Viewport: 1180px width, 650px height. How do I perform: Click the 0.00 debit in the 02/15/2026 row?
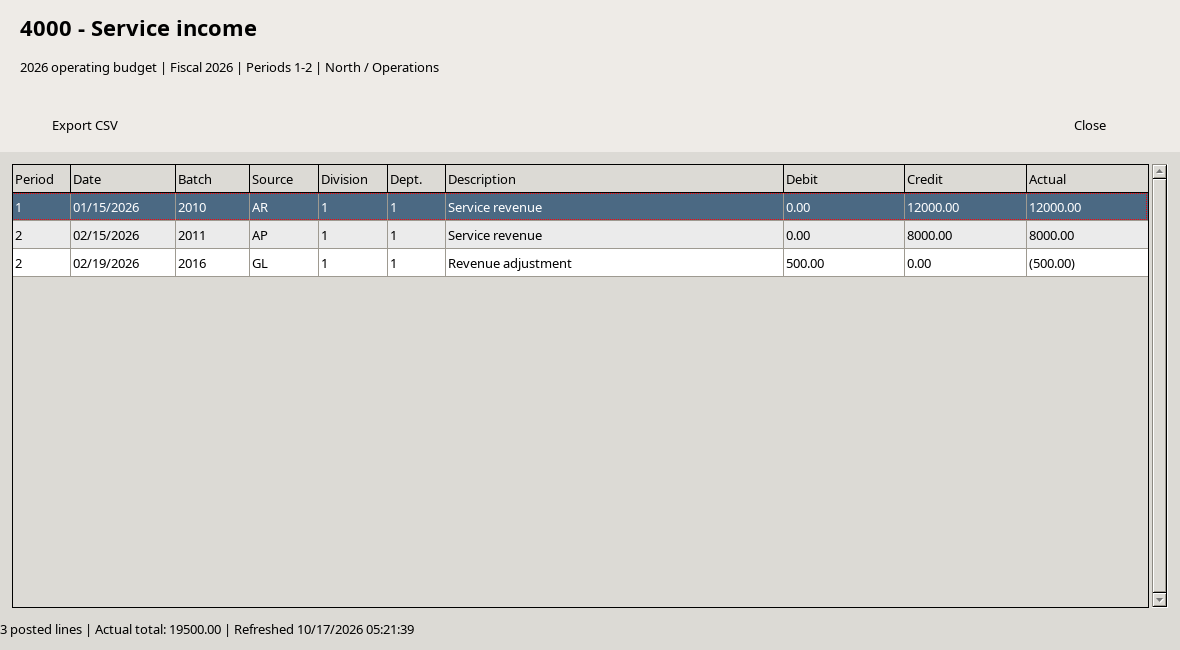coord(844,235)
